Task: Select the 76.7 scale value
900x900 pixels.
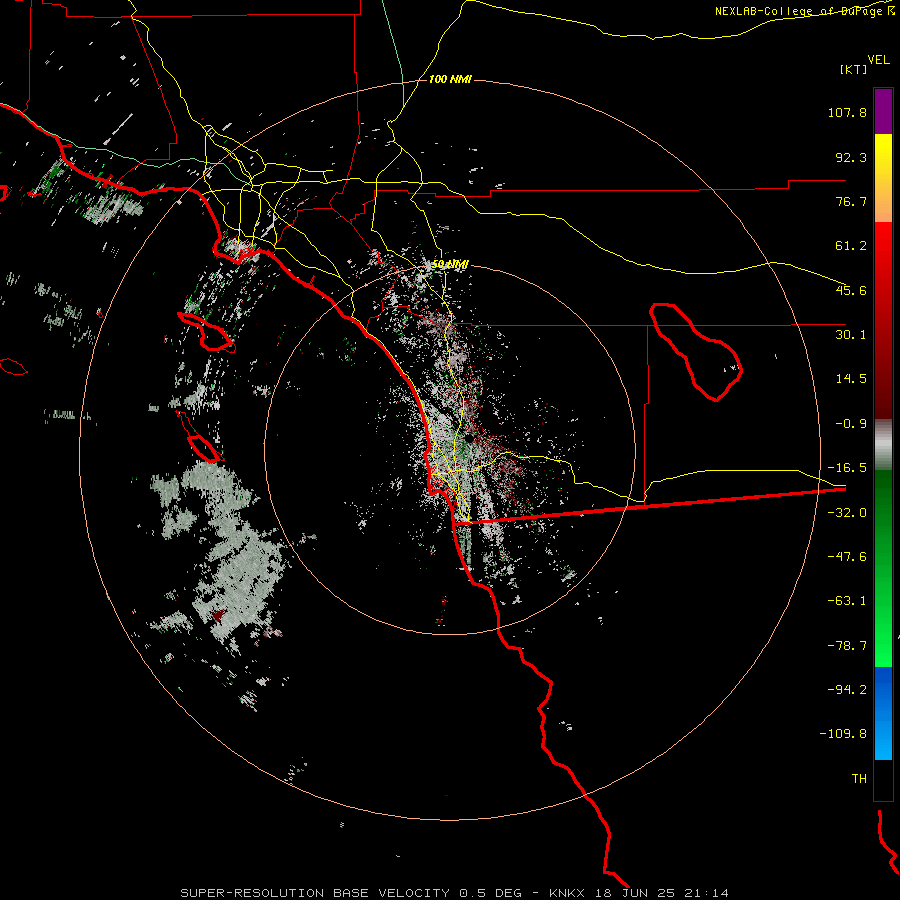Action: tap(851, 201)
